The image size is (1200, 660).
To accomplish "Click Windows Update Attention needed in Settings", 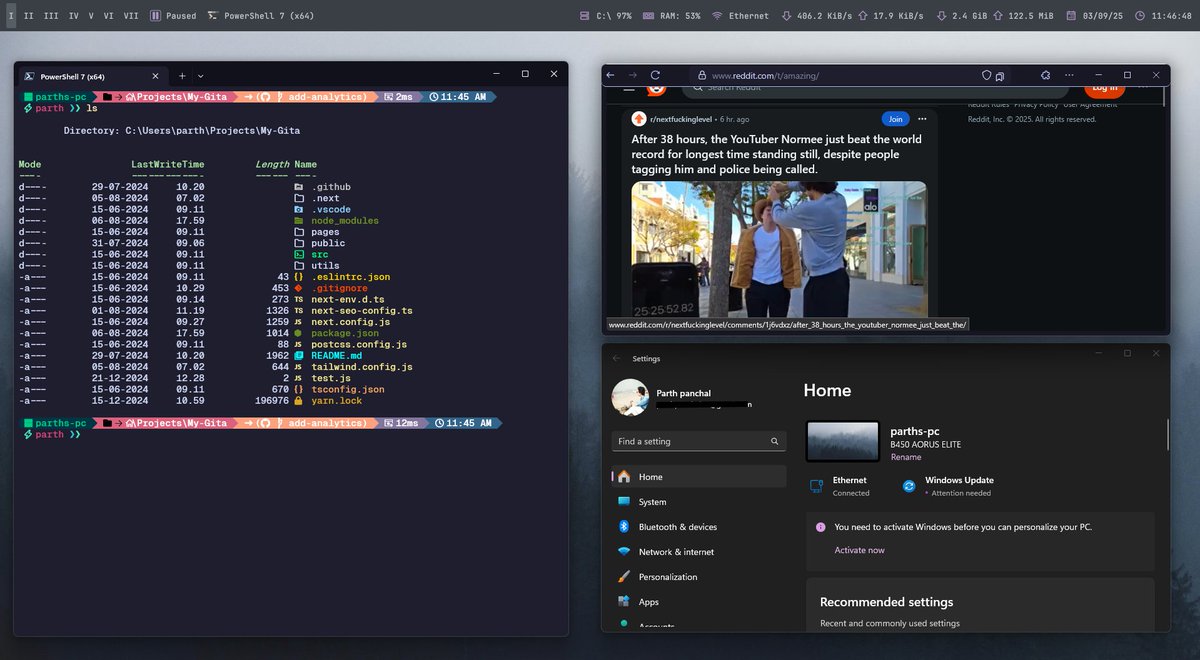I will pyautogui.click(x=947, y=486).
